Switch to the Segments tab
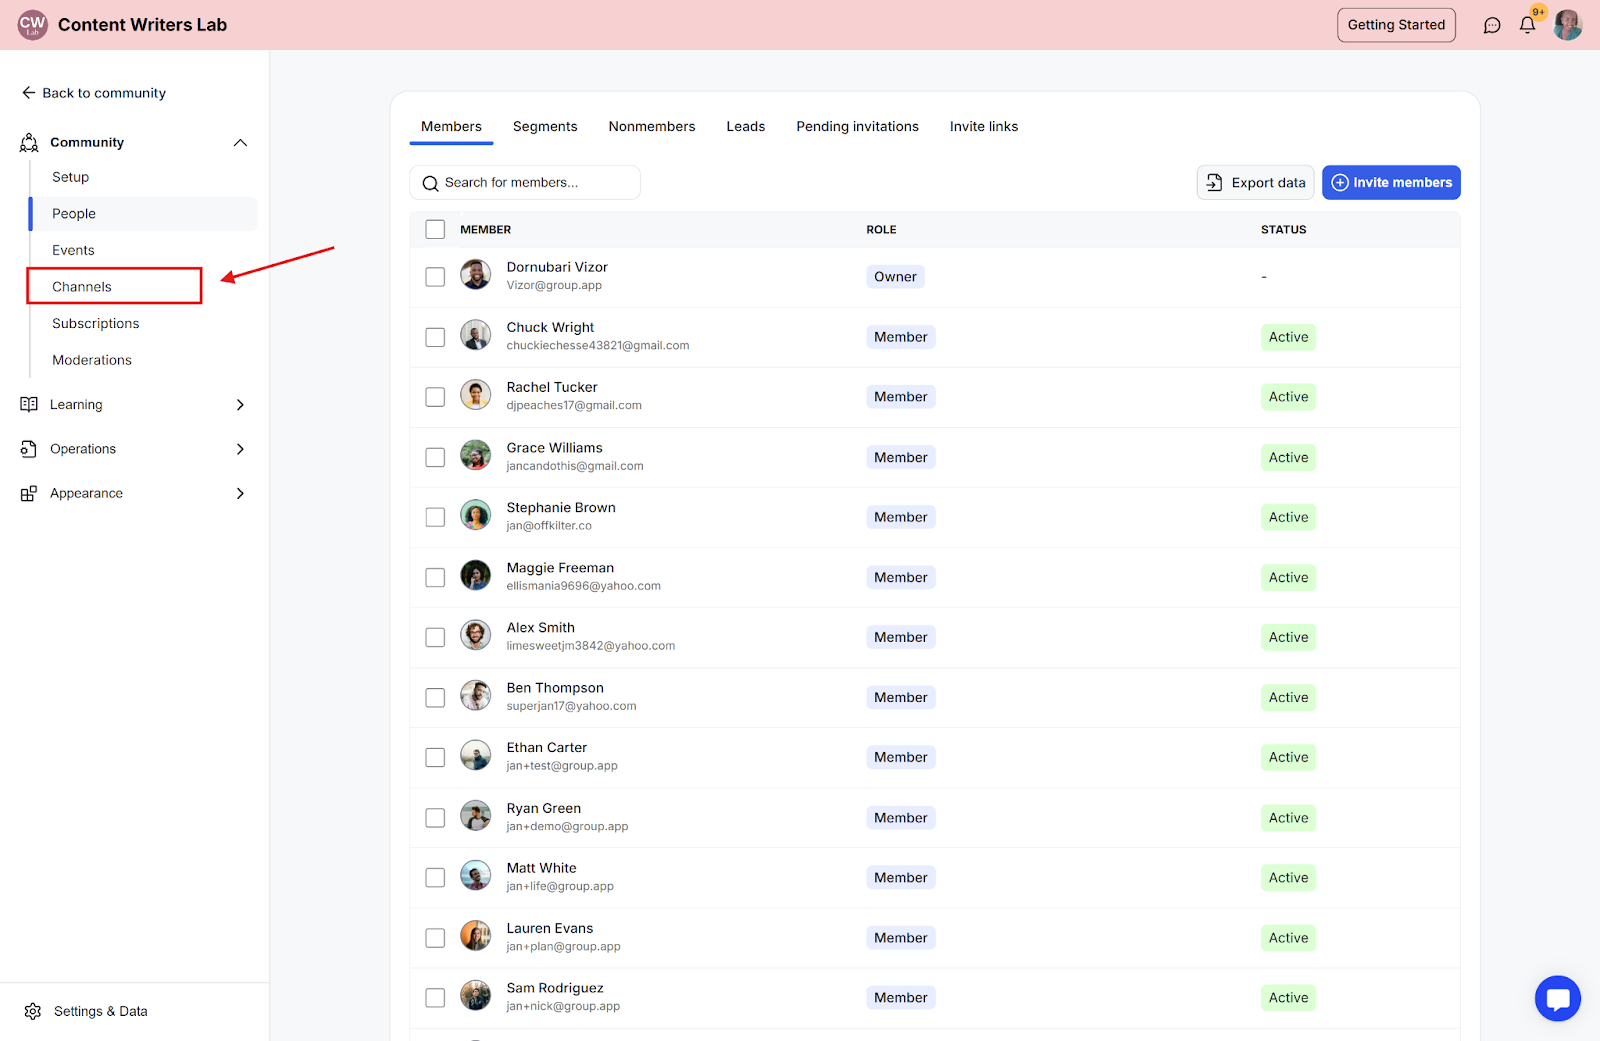Screen dimensions: 1600x1041 click(x=545, y=126)
